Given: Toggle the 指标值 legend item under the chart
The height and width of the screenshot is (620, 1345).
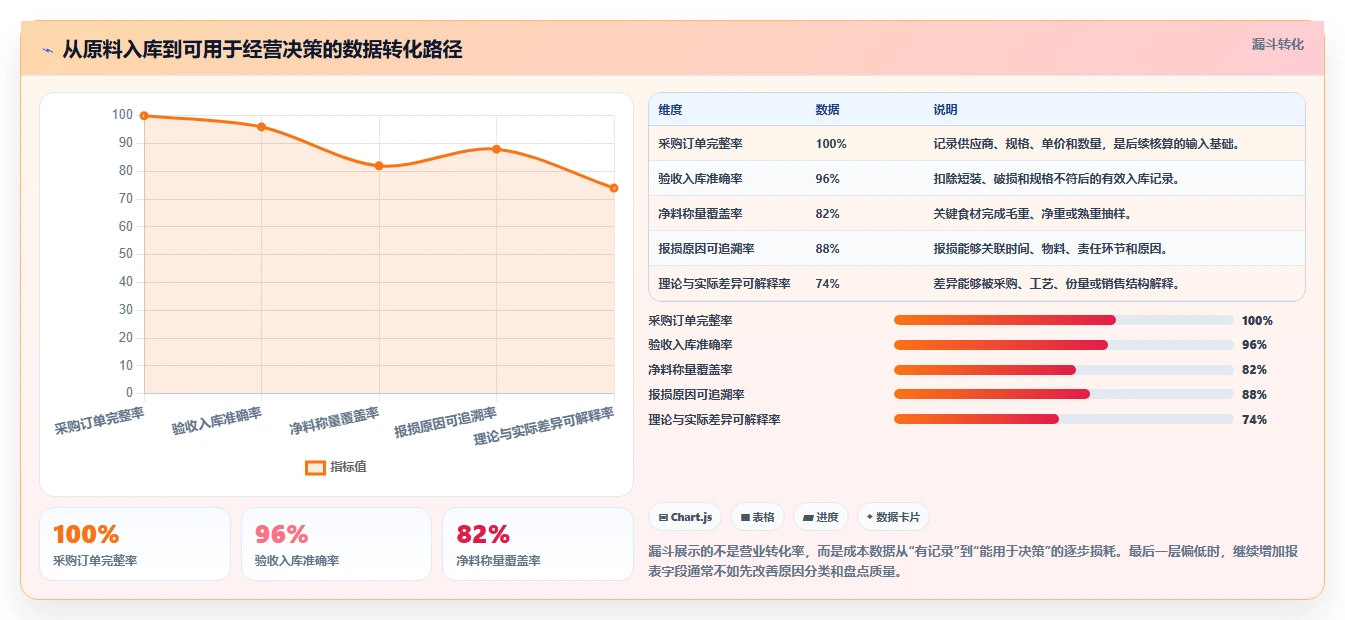Looking at the screenshot, I should click(x=336, y=467).
